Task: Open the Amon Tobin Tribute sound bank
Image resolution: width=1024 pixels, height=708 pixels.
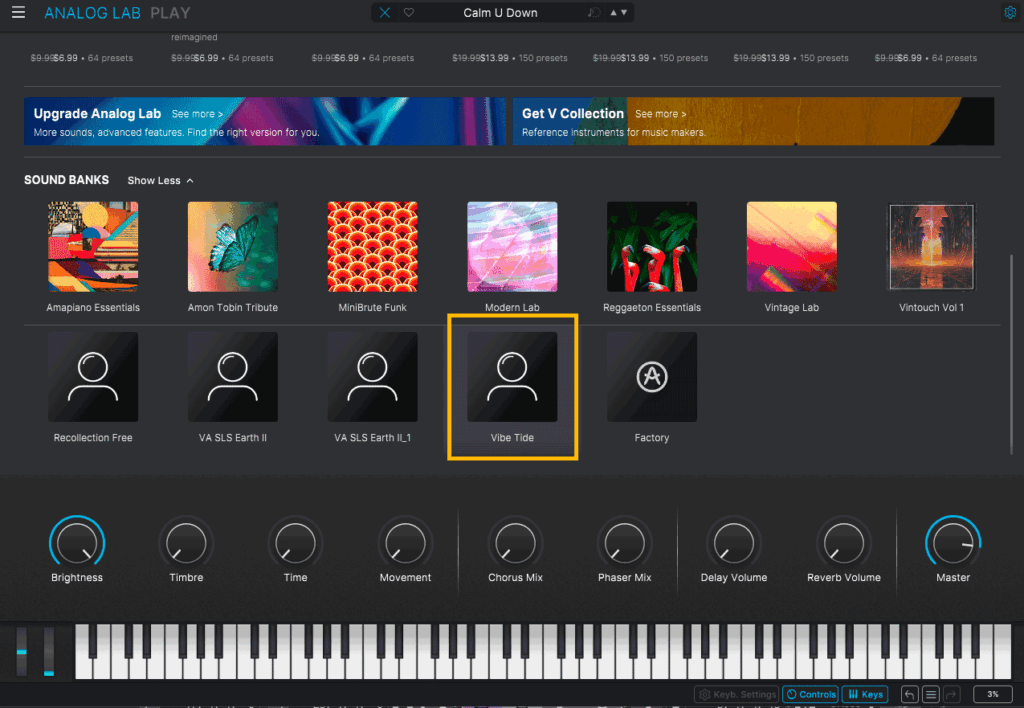Action: point(232,257)
